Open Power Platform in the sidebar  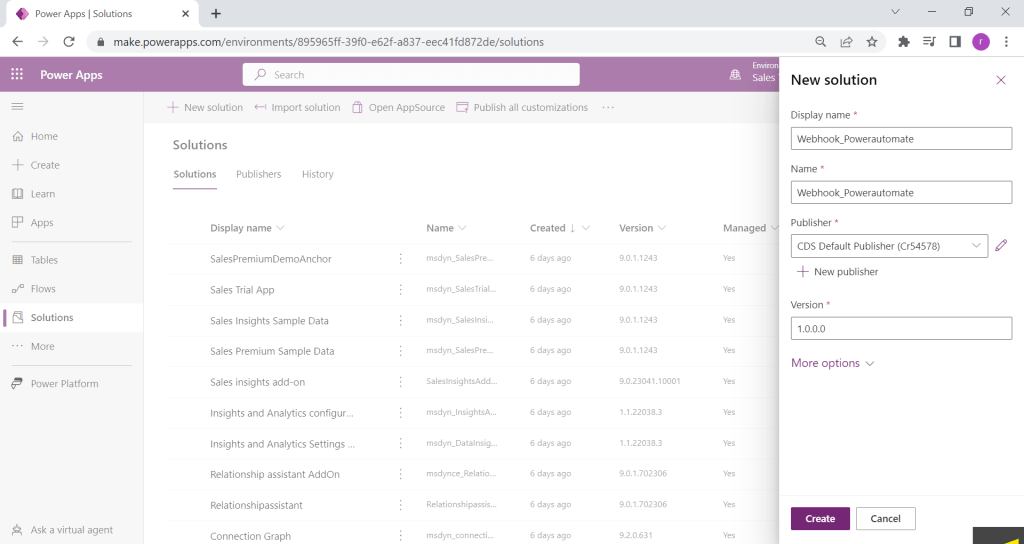(x=64, y=384)
